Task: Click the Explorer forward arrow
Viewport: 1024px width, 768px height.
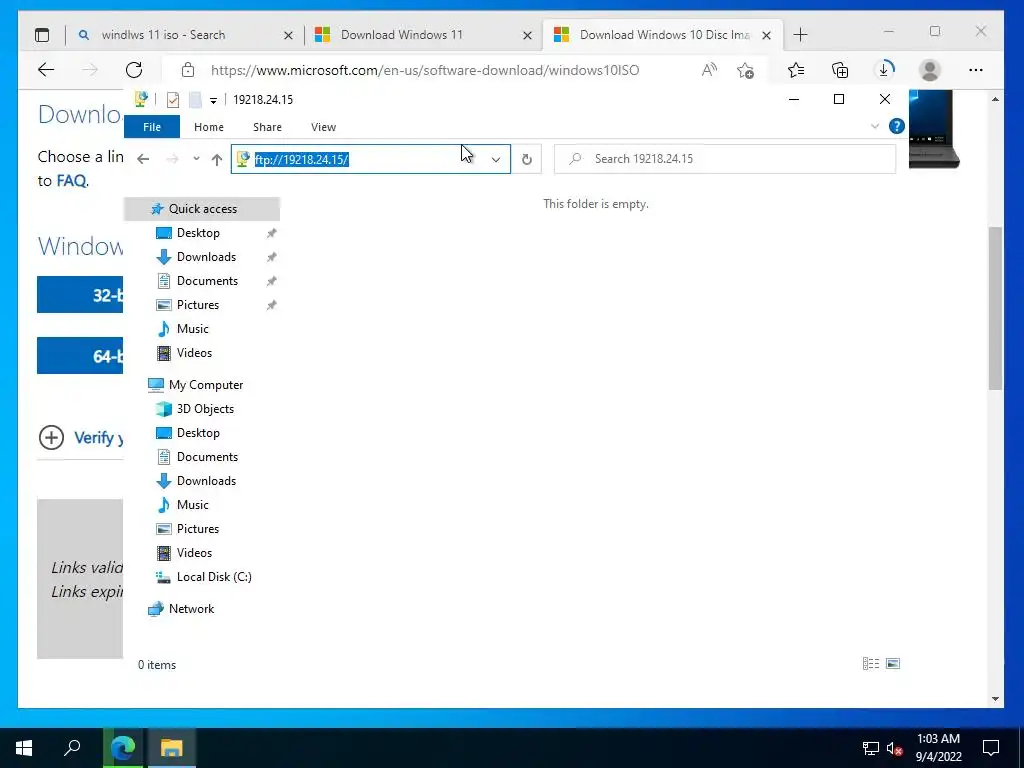Action: click(172, 159)
